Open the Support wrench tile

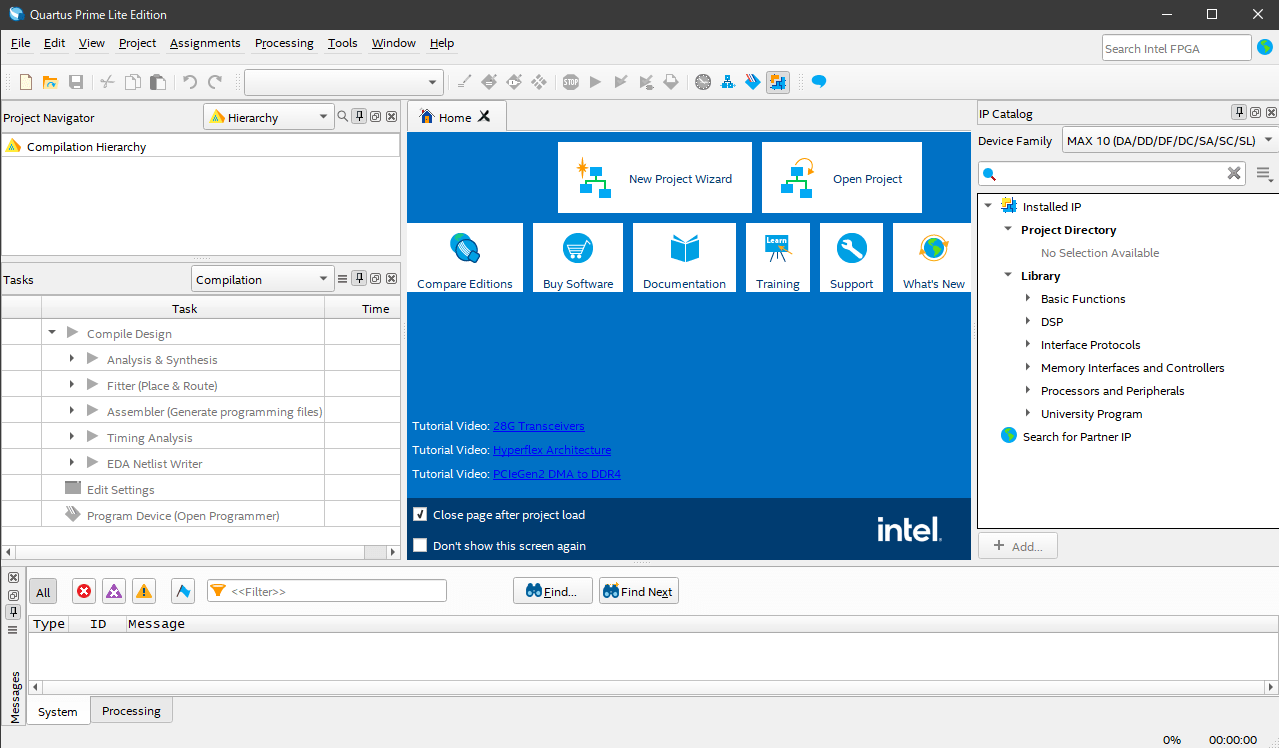tap(851, 258)
